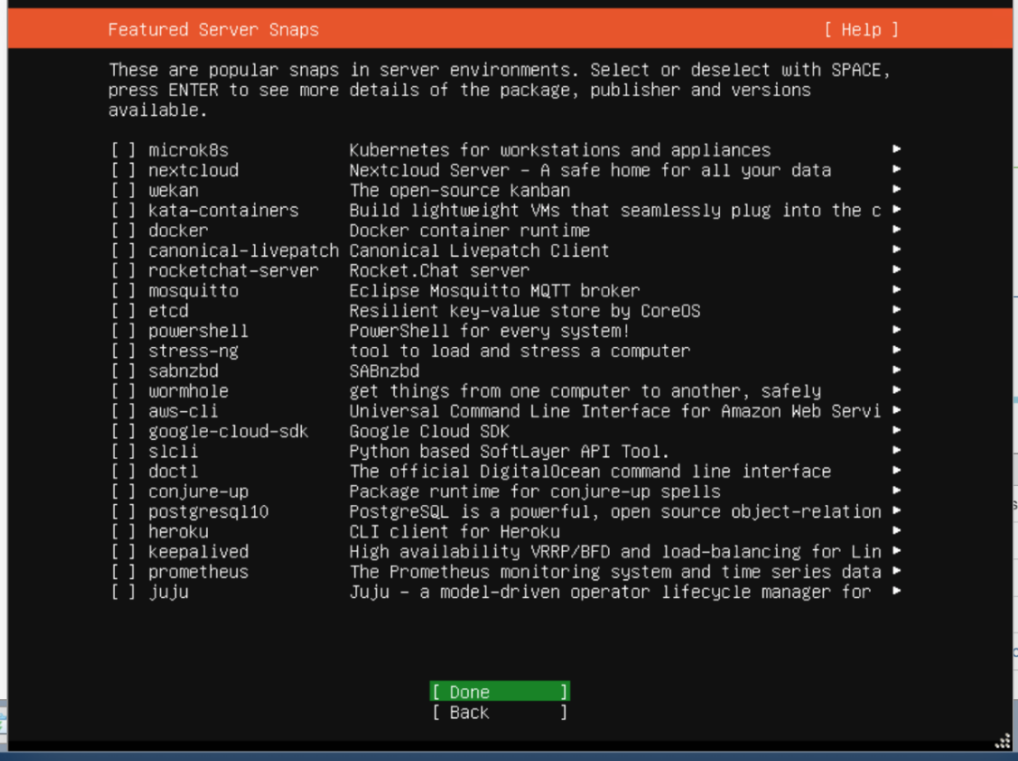Click the wormhole snap name
This screenshot has height=761, width=1018.
tap(188, 392)
